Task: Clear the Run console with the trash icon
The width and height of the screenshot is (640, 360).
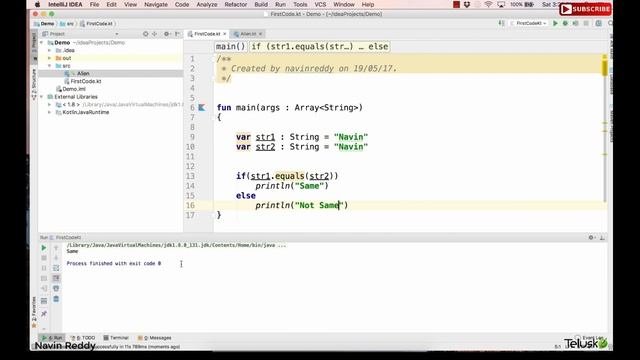Action: pos(56,299)
